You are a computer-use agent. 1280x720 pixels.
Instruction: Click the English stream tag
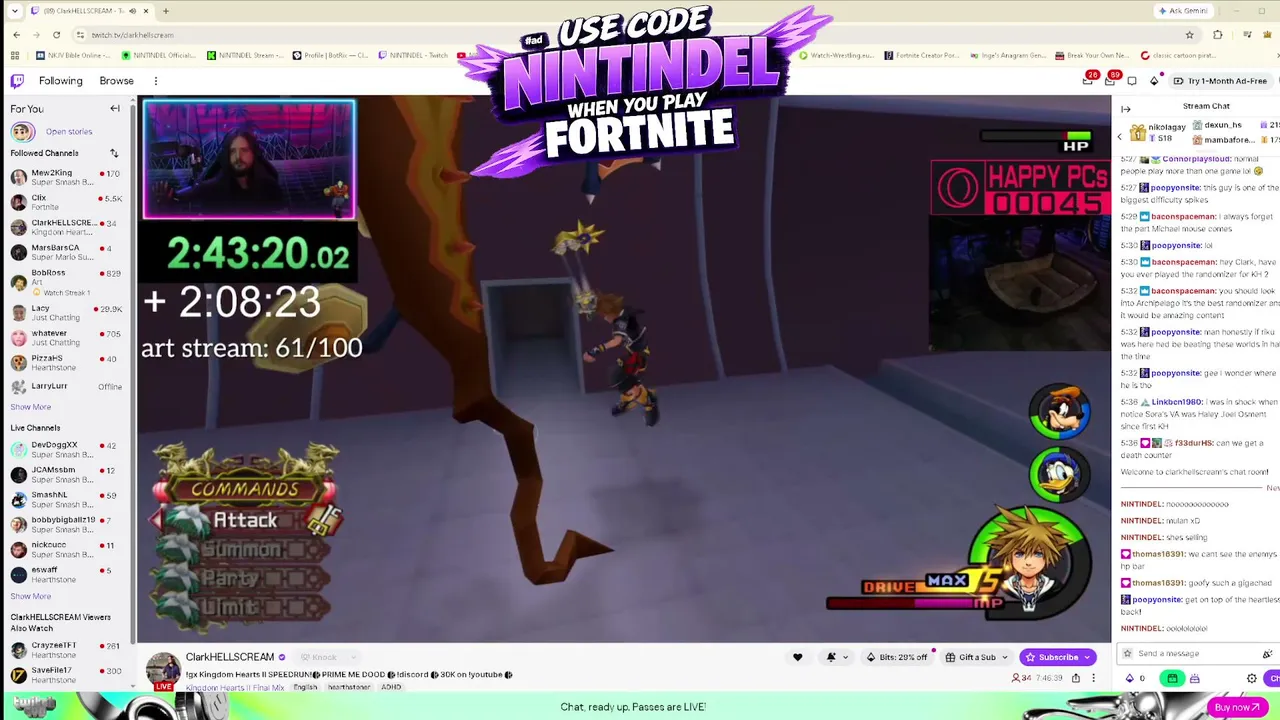pos(306,687)
